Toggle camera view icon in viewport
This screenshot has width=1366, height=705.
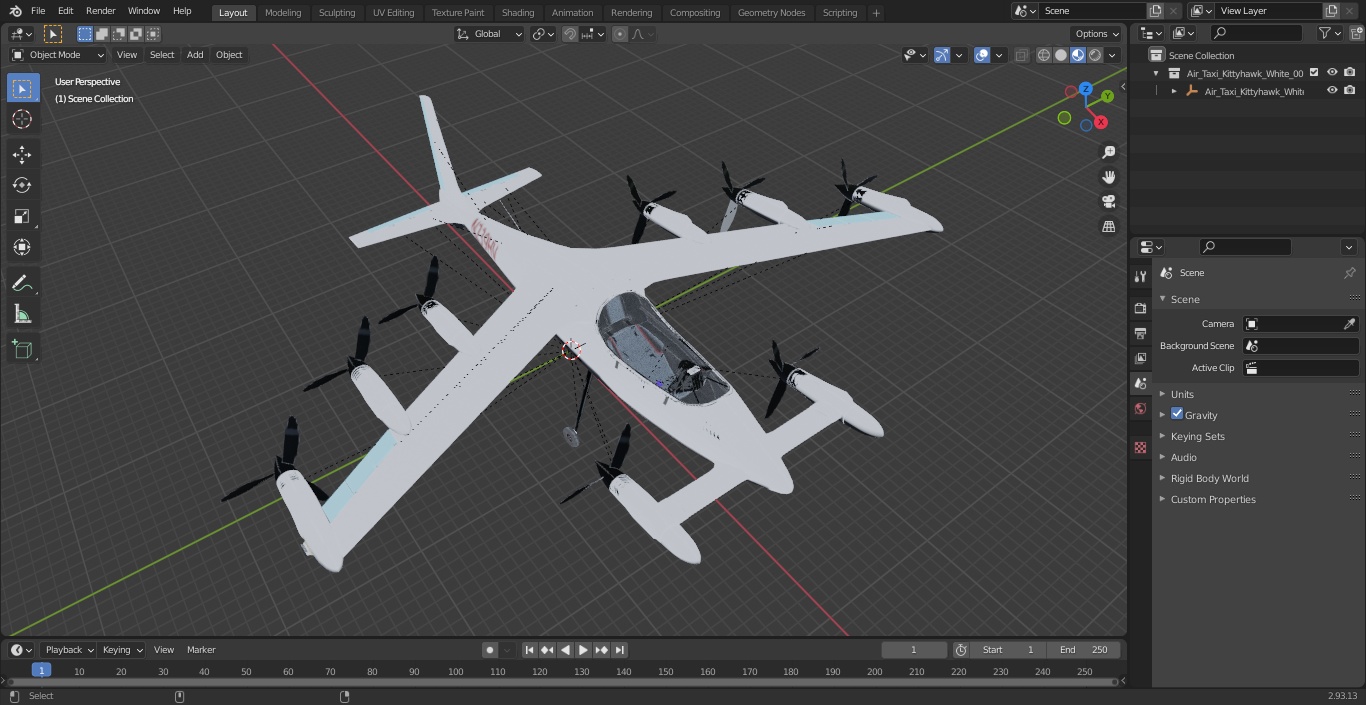tap(1108, 202)
